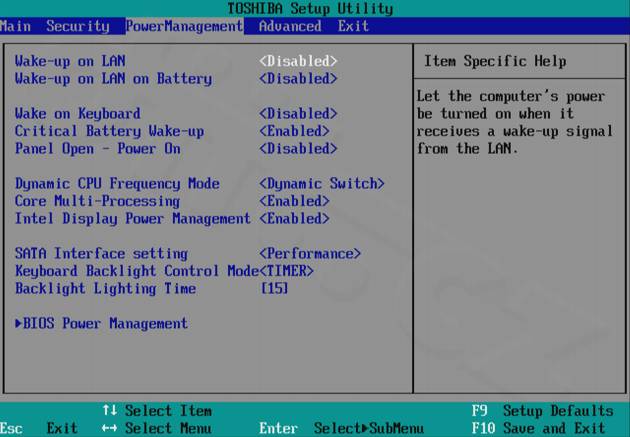The width and height of the screenshot is (630, 437).
Task: Click the up-down arrows Select Item hint
Action: pyautogui.click(x=157, y=411)
